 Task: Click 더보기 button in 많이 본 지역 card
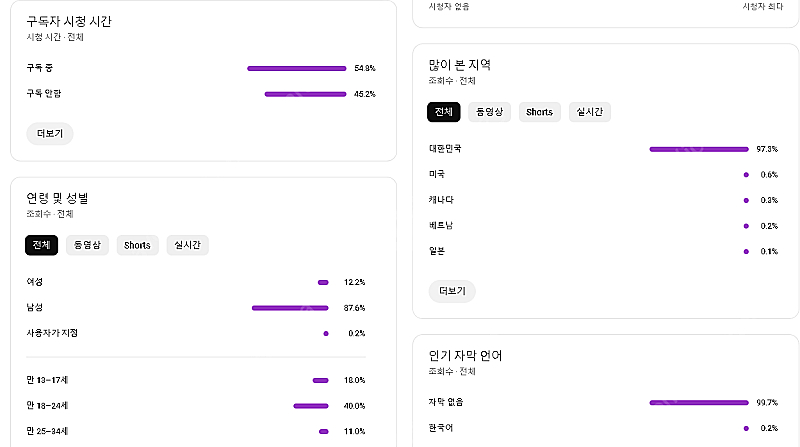(x=452, y=291)
